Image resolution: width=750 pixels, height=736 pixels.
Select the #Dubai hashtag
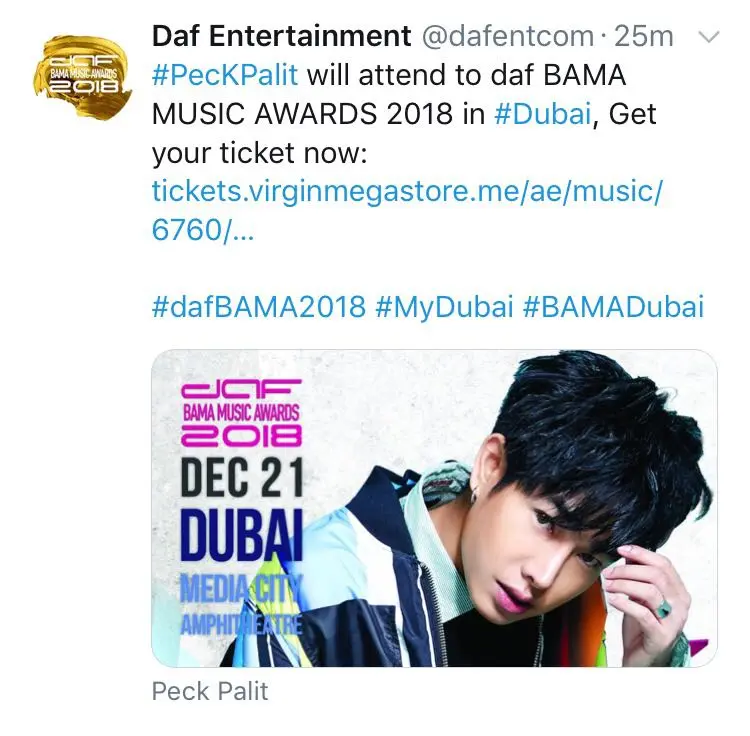[542, 114]
